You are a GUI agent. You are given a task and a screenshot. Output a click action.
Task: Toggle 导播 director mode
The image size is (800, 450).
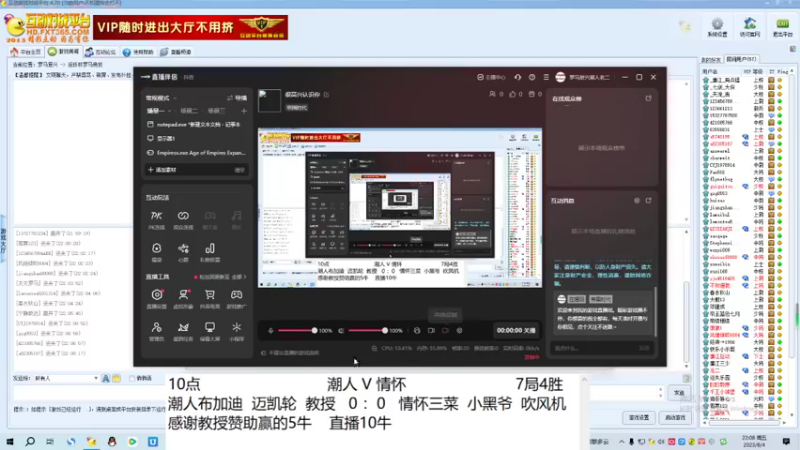pyautogui.click(x=237, y=98)
